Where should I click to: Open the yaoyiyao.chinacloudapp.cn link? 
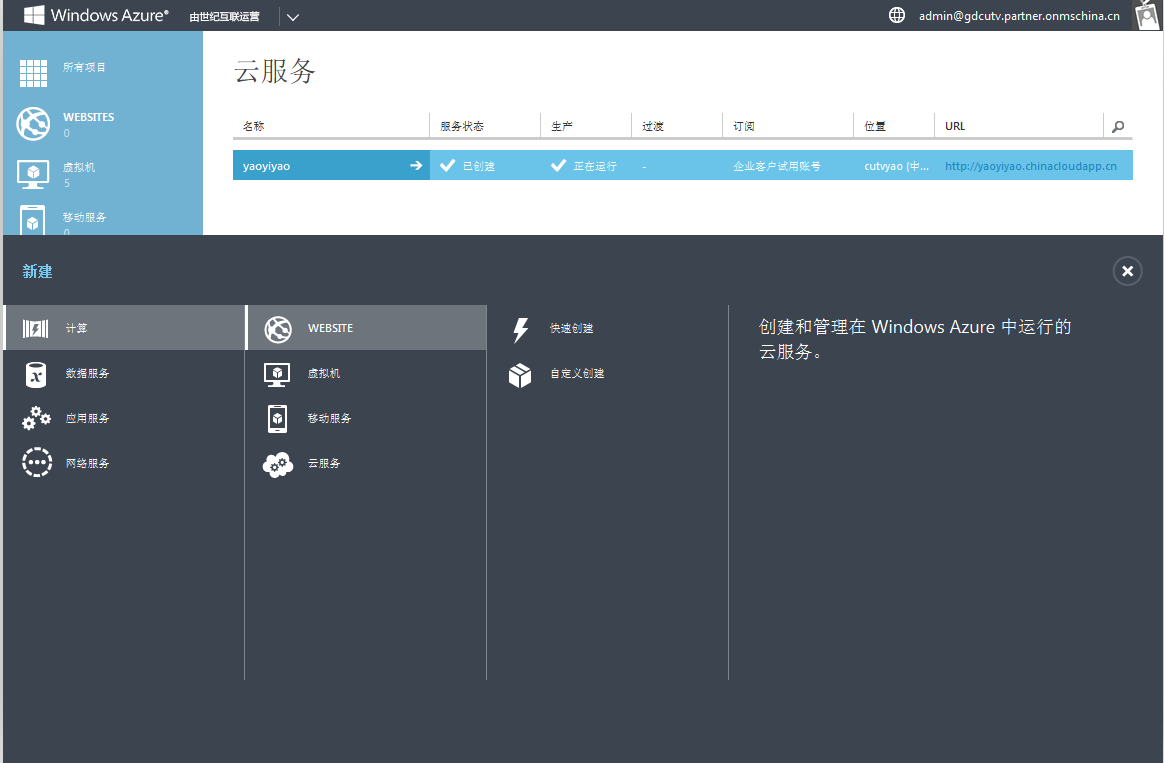[1030, 166]
